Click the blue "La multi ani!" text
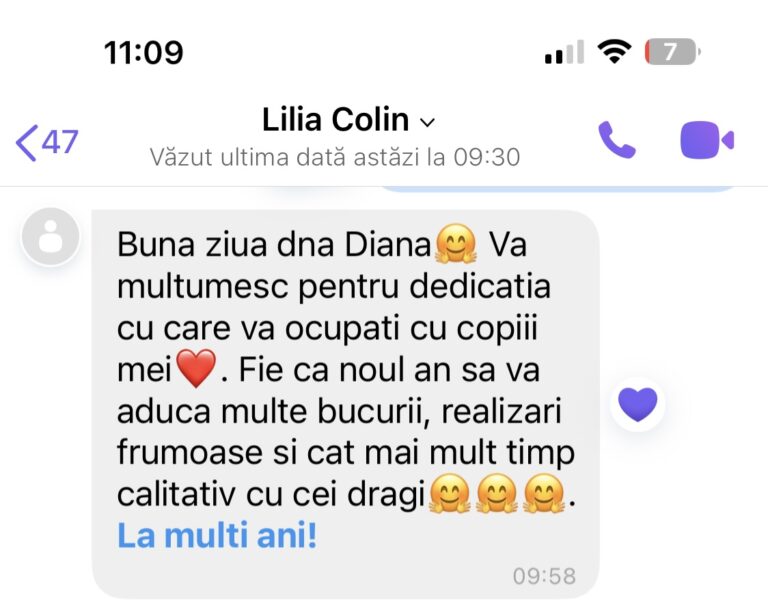This screenshot has width=768, height=612. click(x=217, y=535)
